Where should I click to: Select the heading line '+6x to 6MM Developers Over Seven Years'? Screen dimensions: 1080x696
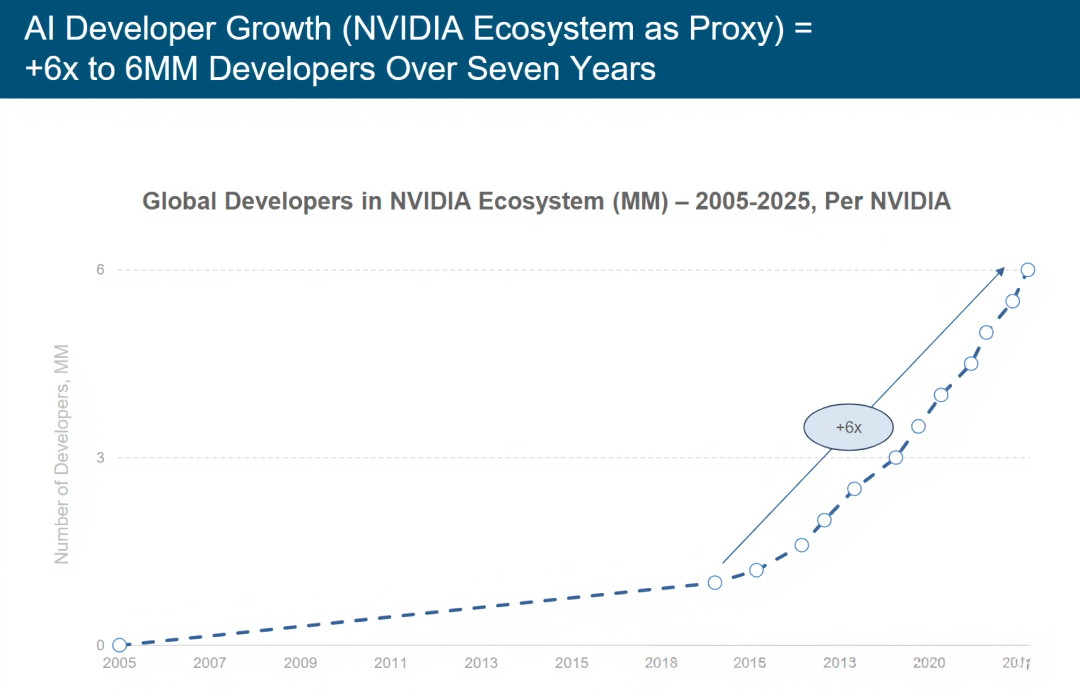(x=340, y=69)
